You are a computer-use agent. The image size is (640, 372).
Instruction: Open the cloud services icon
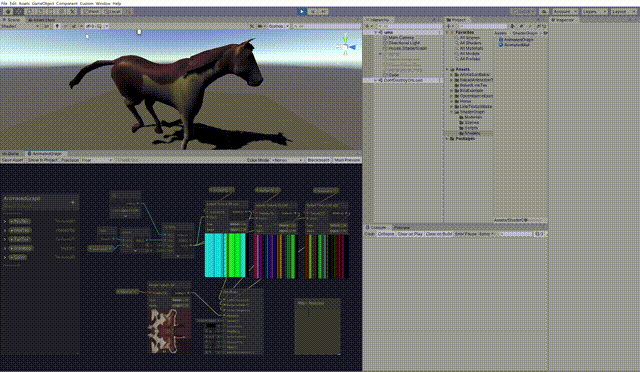544,12
